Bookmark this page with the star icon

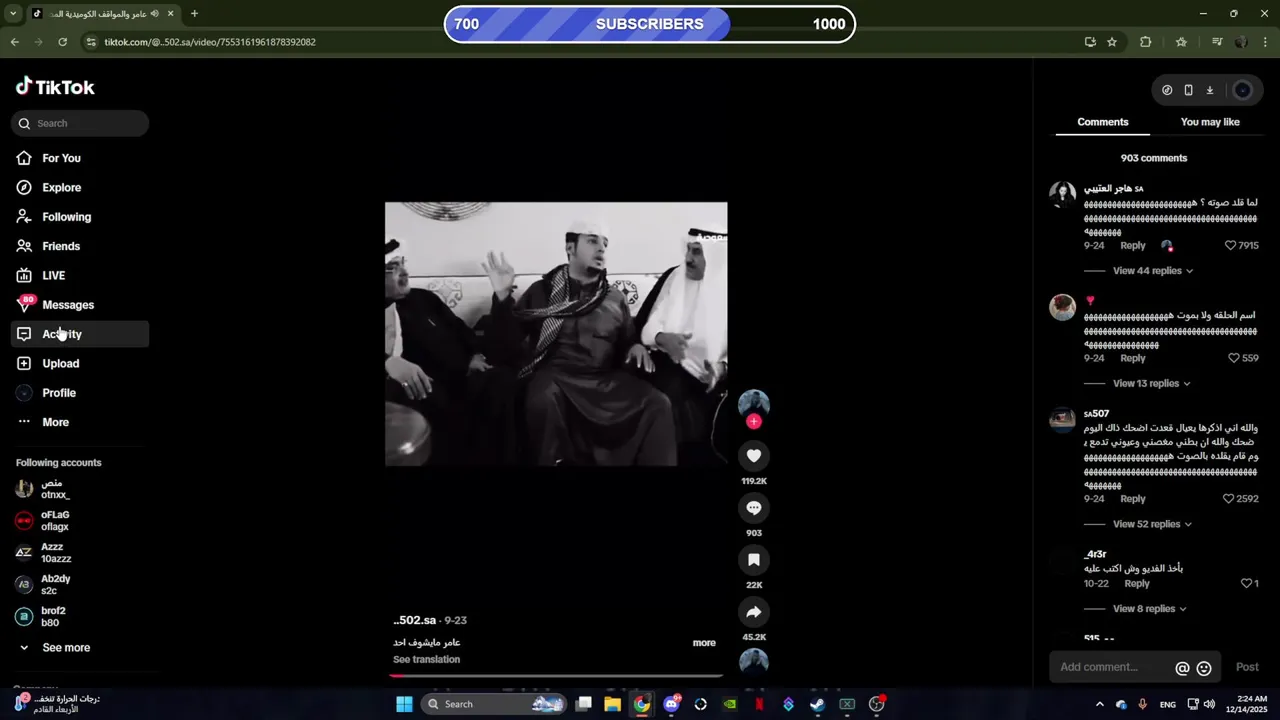click(1112, 42)
